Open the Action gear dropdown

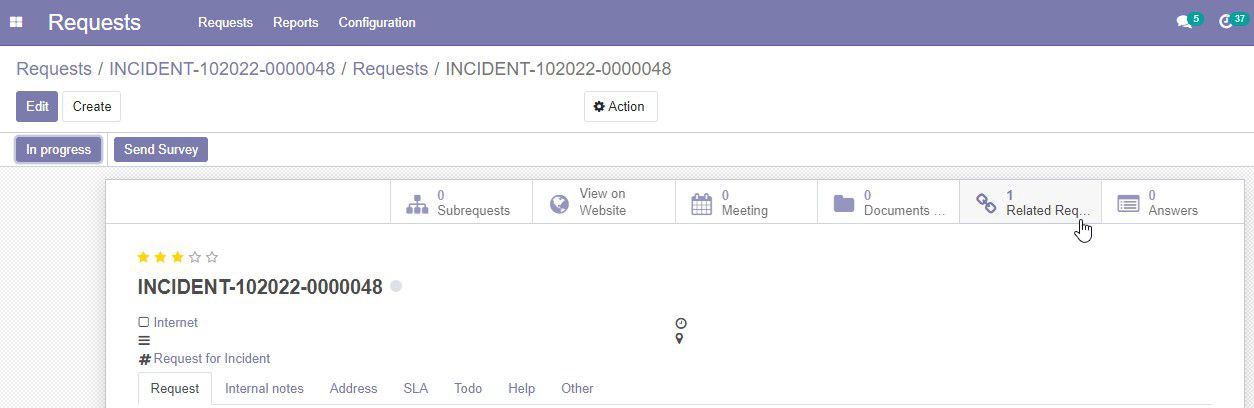pyautogui.click(x=620, y=106)
